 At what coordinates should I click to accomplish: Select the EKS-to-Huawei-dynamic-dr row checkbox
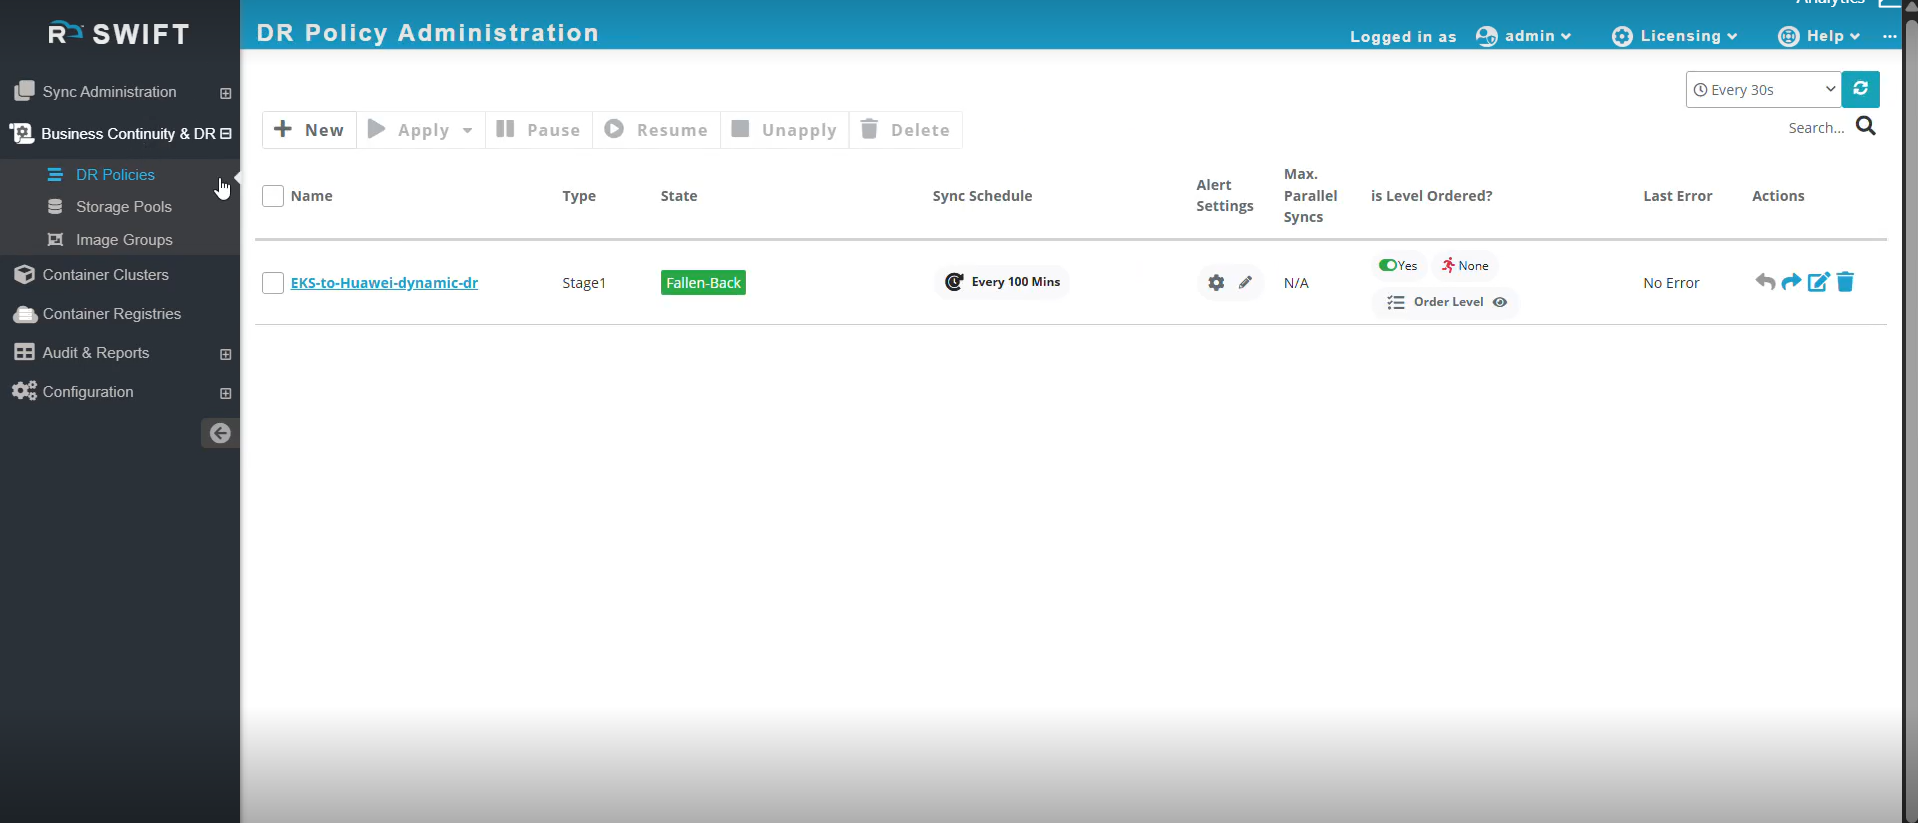pyautogui.click(x=273, y=283)
